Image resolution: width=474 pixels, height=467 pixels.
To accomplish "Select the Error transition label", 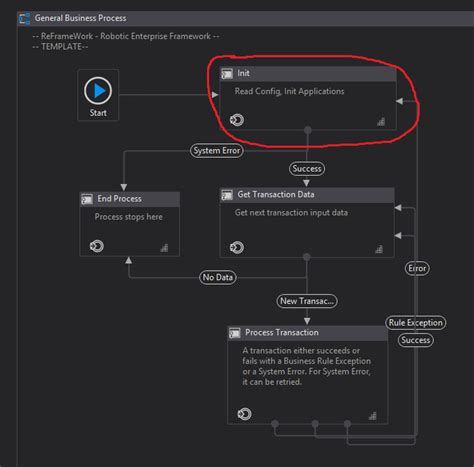I will 417,268.
